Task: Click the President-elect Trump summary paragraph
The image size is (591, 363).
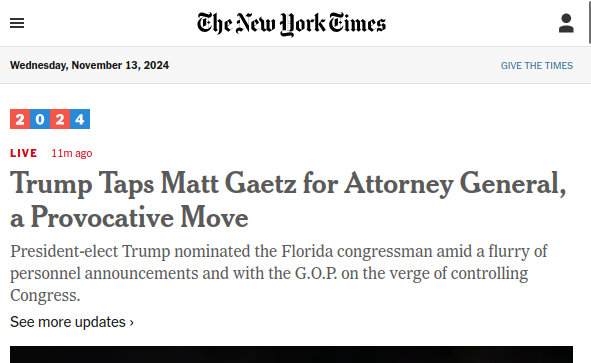Action: (279, 273)
